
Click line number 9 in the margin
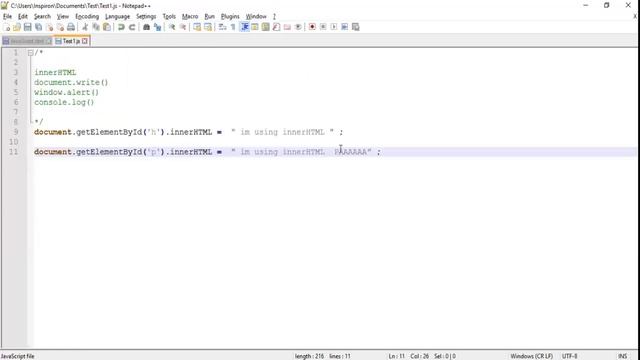pos(16,132)
